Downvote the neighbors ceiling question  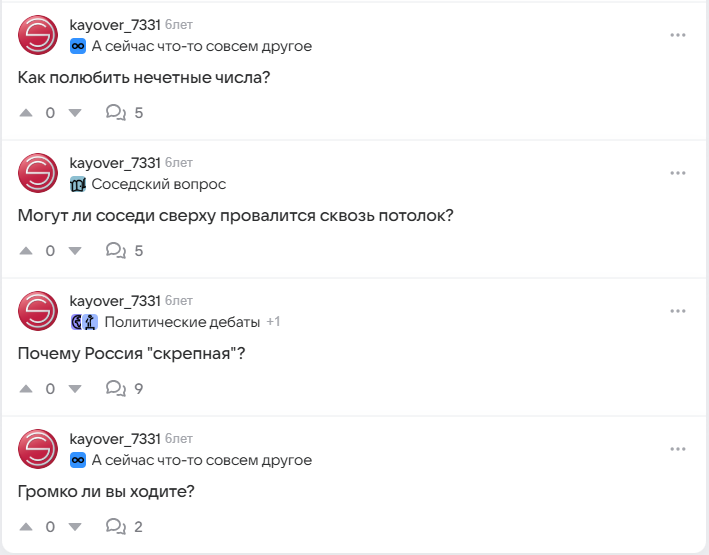click(x=74, y=251)
